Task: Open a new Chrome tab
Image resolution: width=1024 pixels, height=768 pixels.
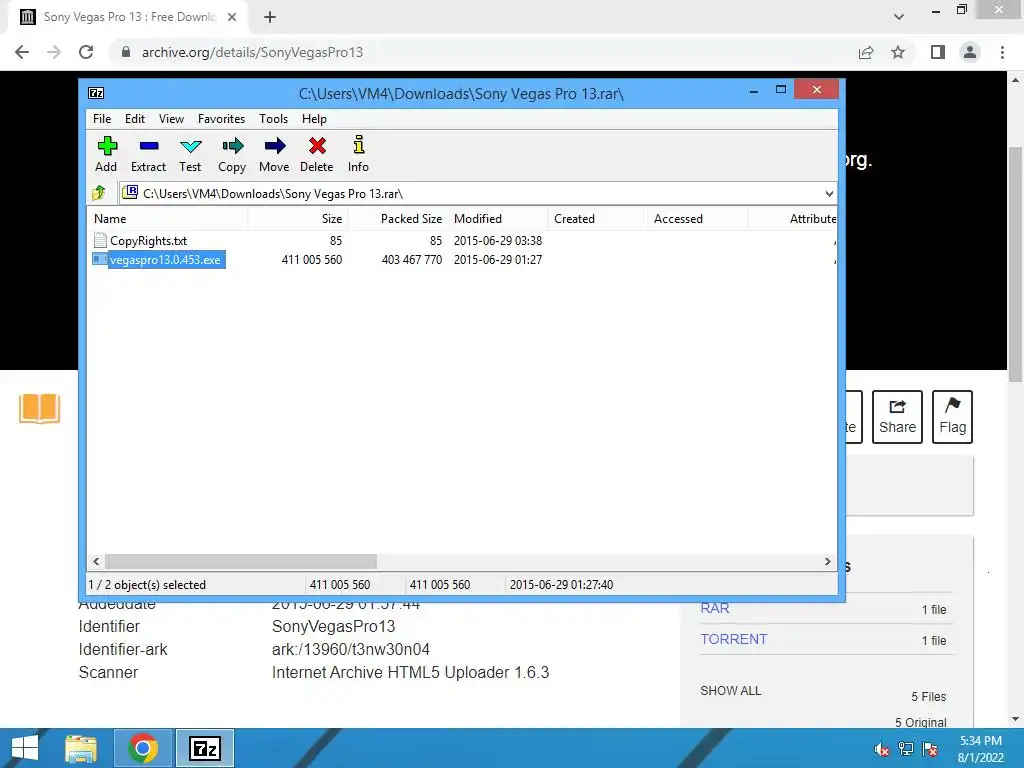Action: coord(270,17)
